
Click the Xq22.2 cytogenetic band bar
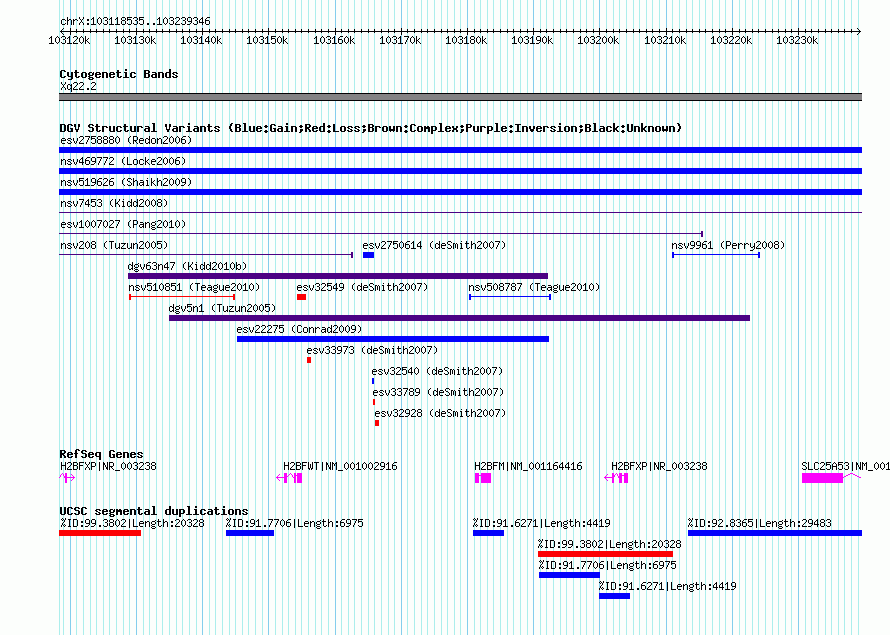pyautogui.click(x=460, y=97)
